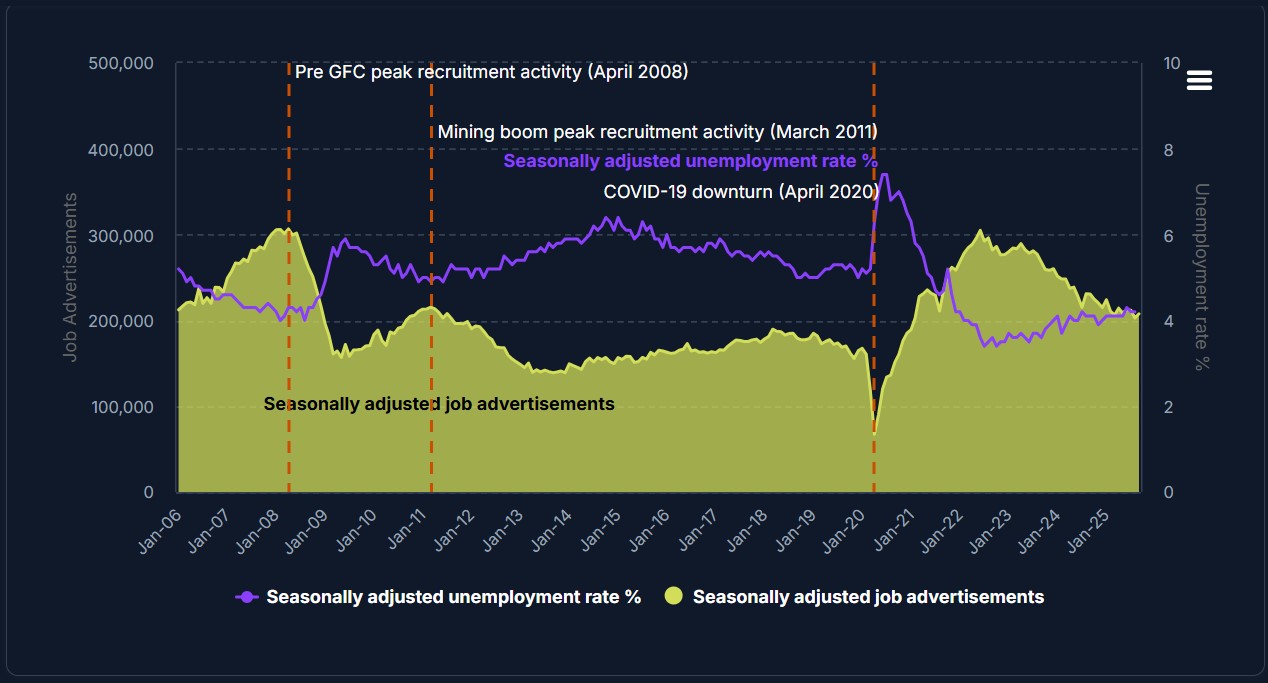Click the 500,000 left axis value
This screenshot has height=683, width=1268.
[120, 63]
